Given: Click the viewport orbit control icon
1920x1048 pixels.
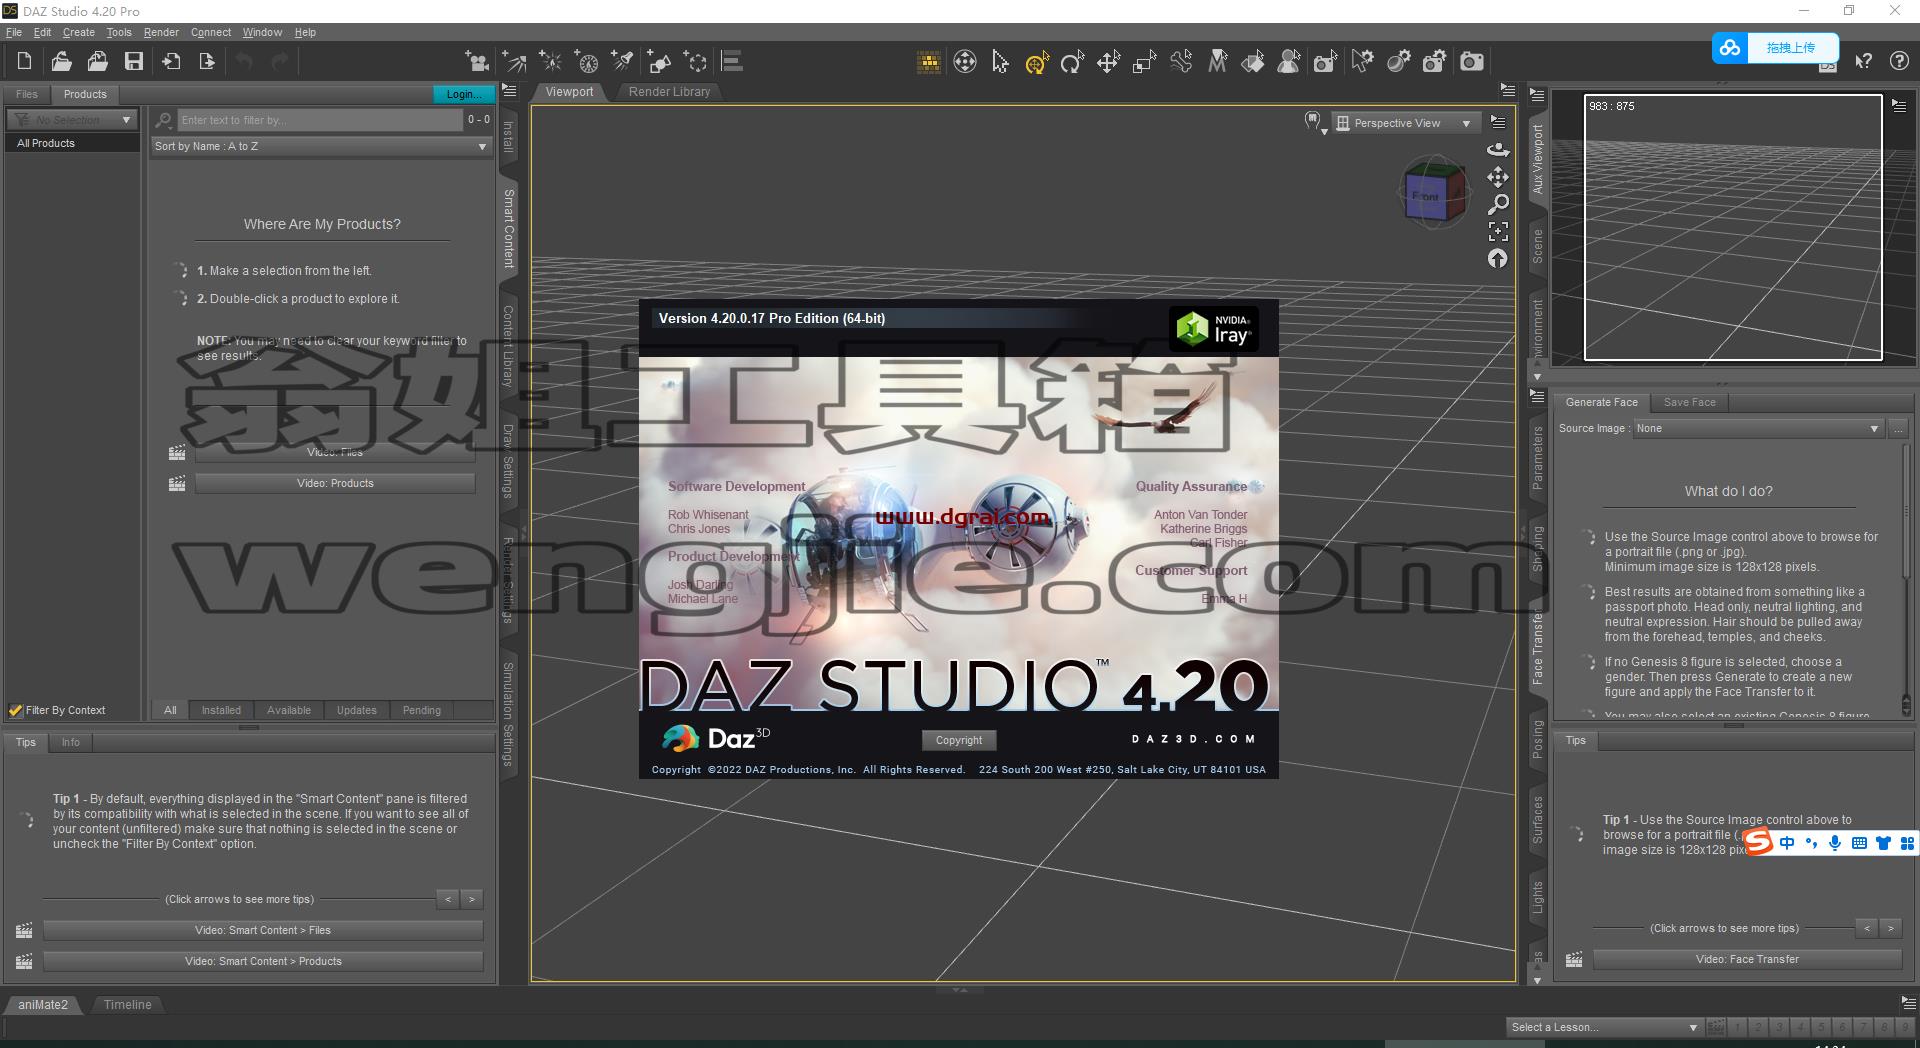Looking at the screenshot, I should point(1497,149).
